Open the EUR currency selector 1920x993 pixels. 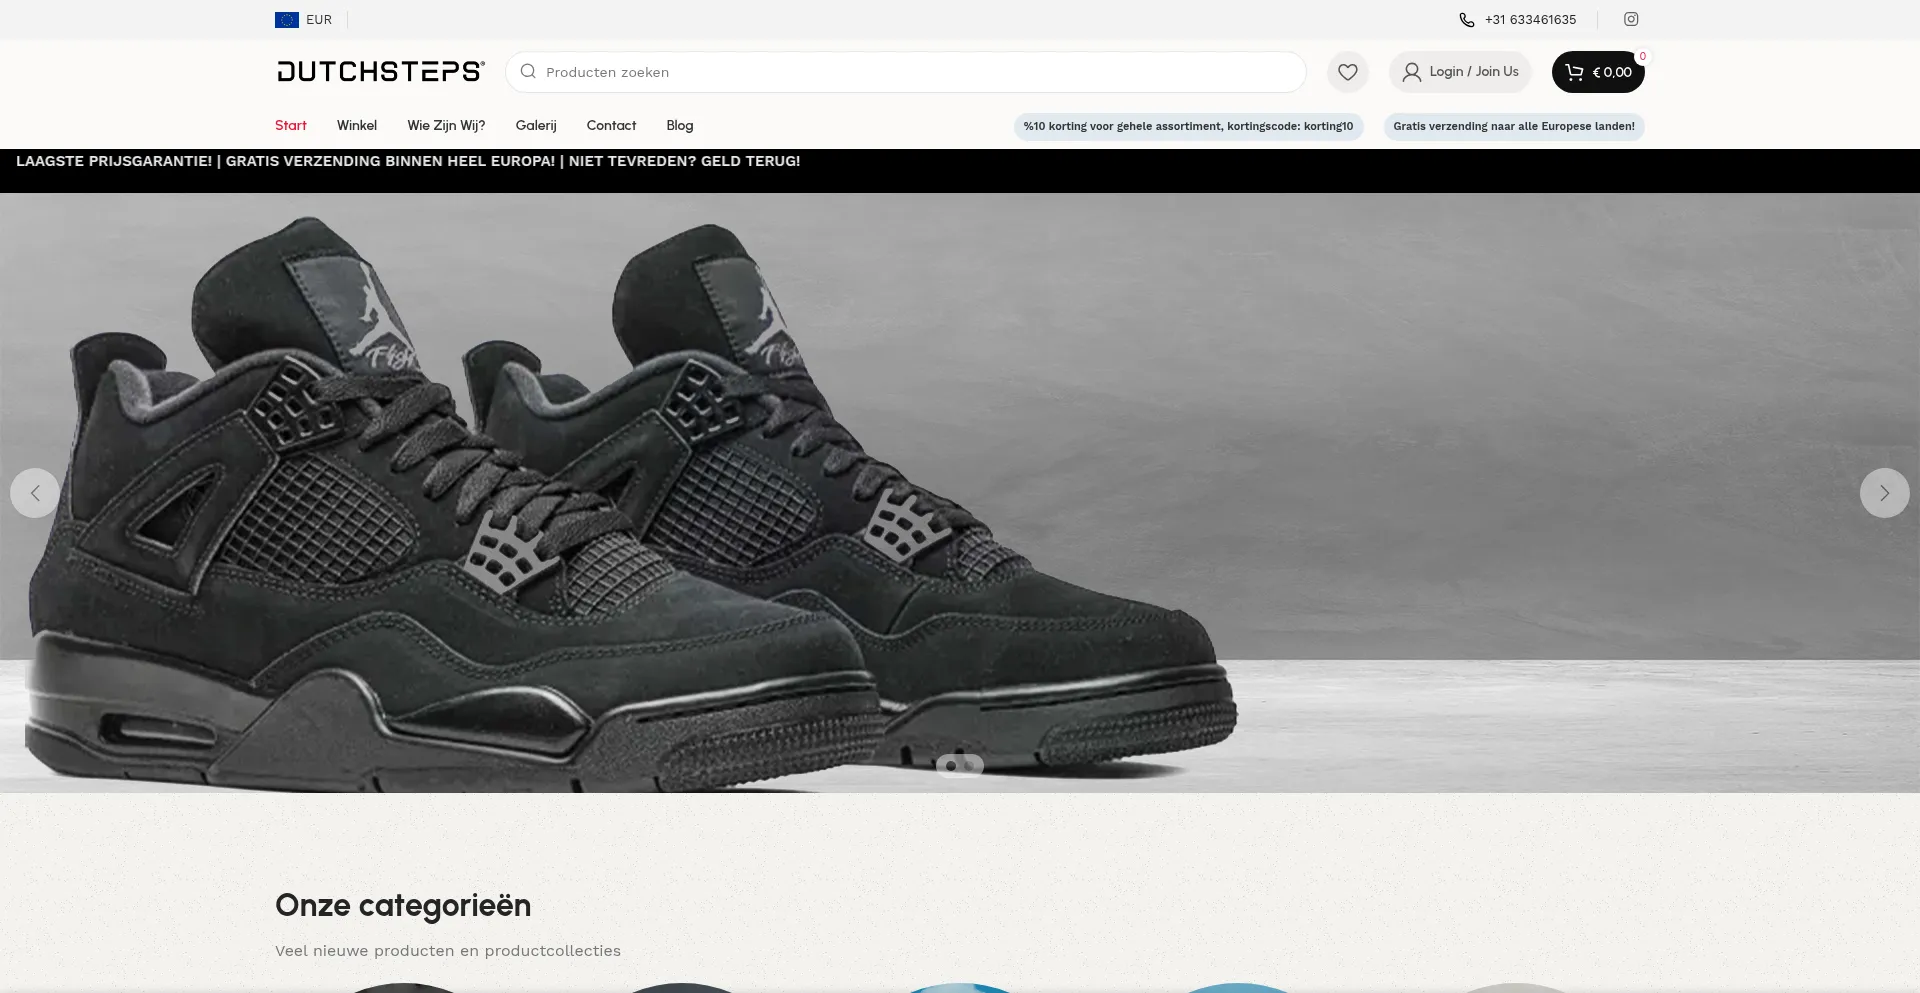(304, 20)
